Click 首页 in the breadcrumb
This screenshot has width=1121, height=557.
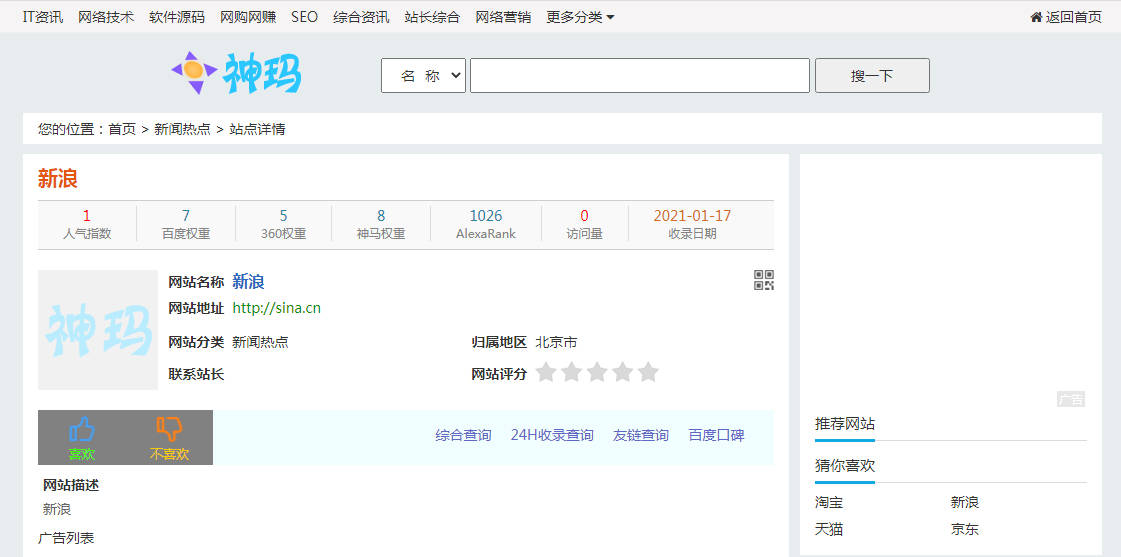[x=122, y=129]
